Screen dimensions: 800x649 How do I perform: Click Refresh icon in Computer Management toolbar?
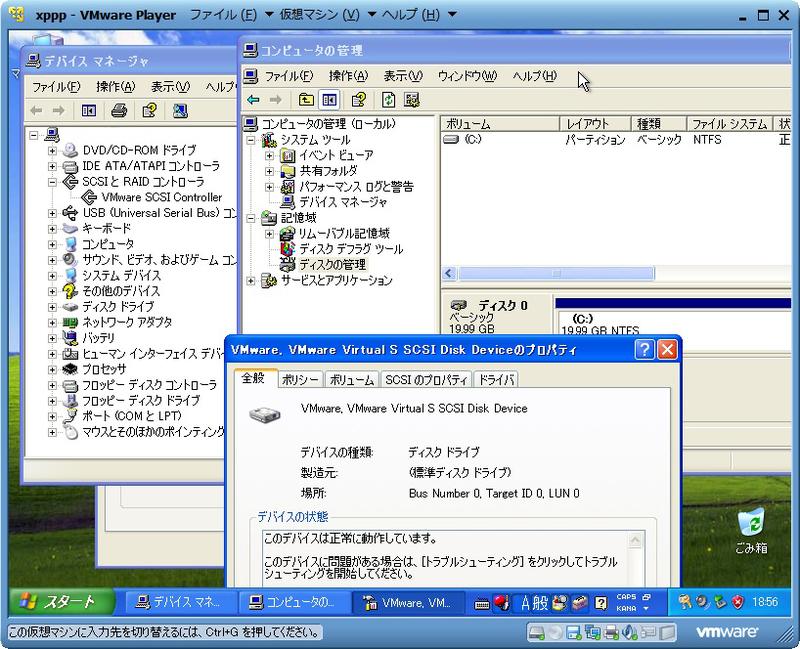pyautogui.click(x=388, y=99)
